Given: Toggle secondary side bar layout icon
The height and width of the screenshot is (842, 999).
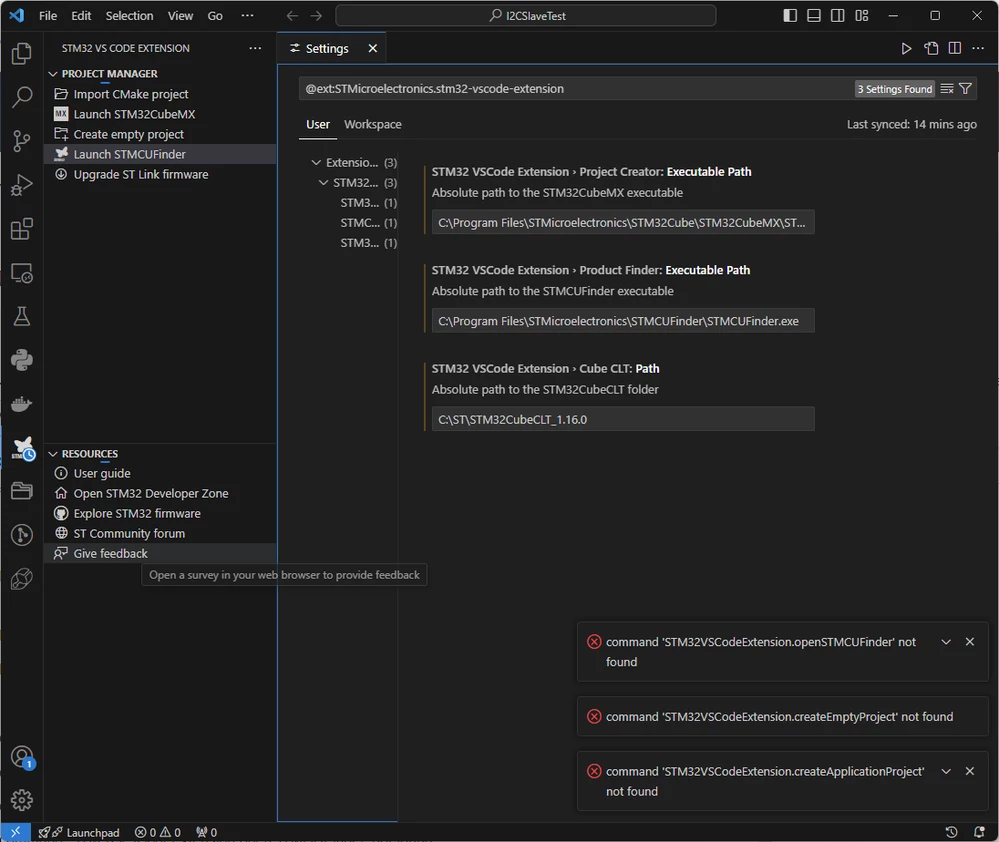Looking at the screenshot, I should point(838,15).
